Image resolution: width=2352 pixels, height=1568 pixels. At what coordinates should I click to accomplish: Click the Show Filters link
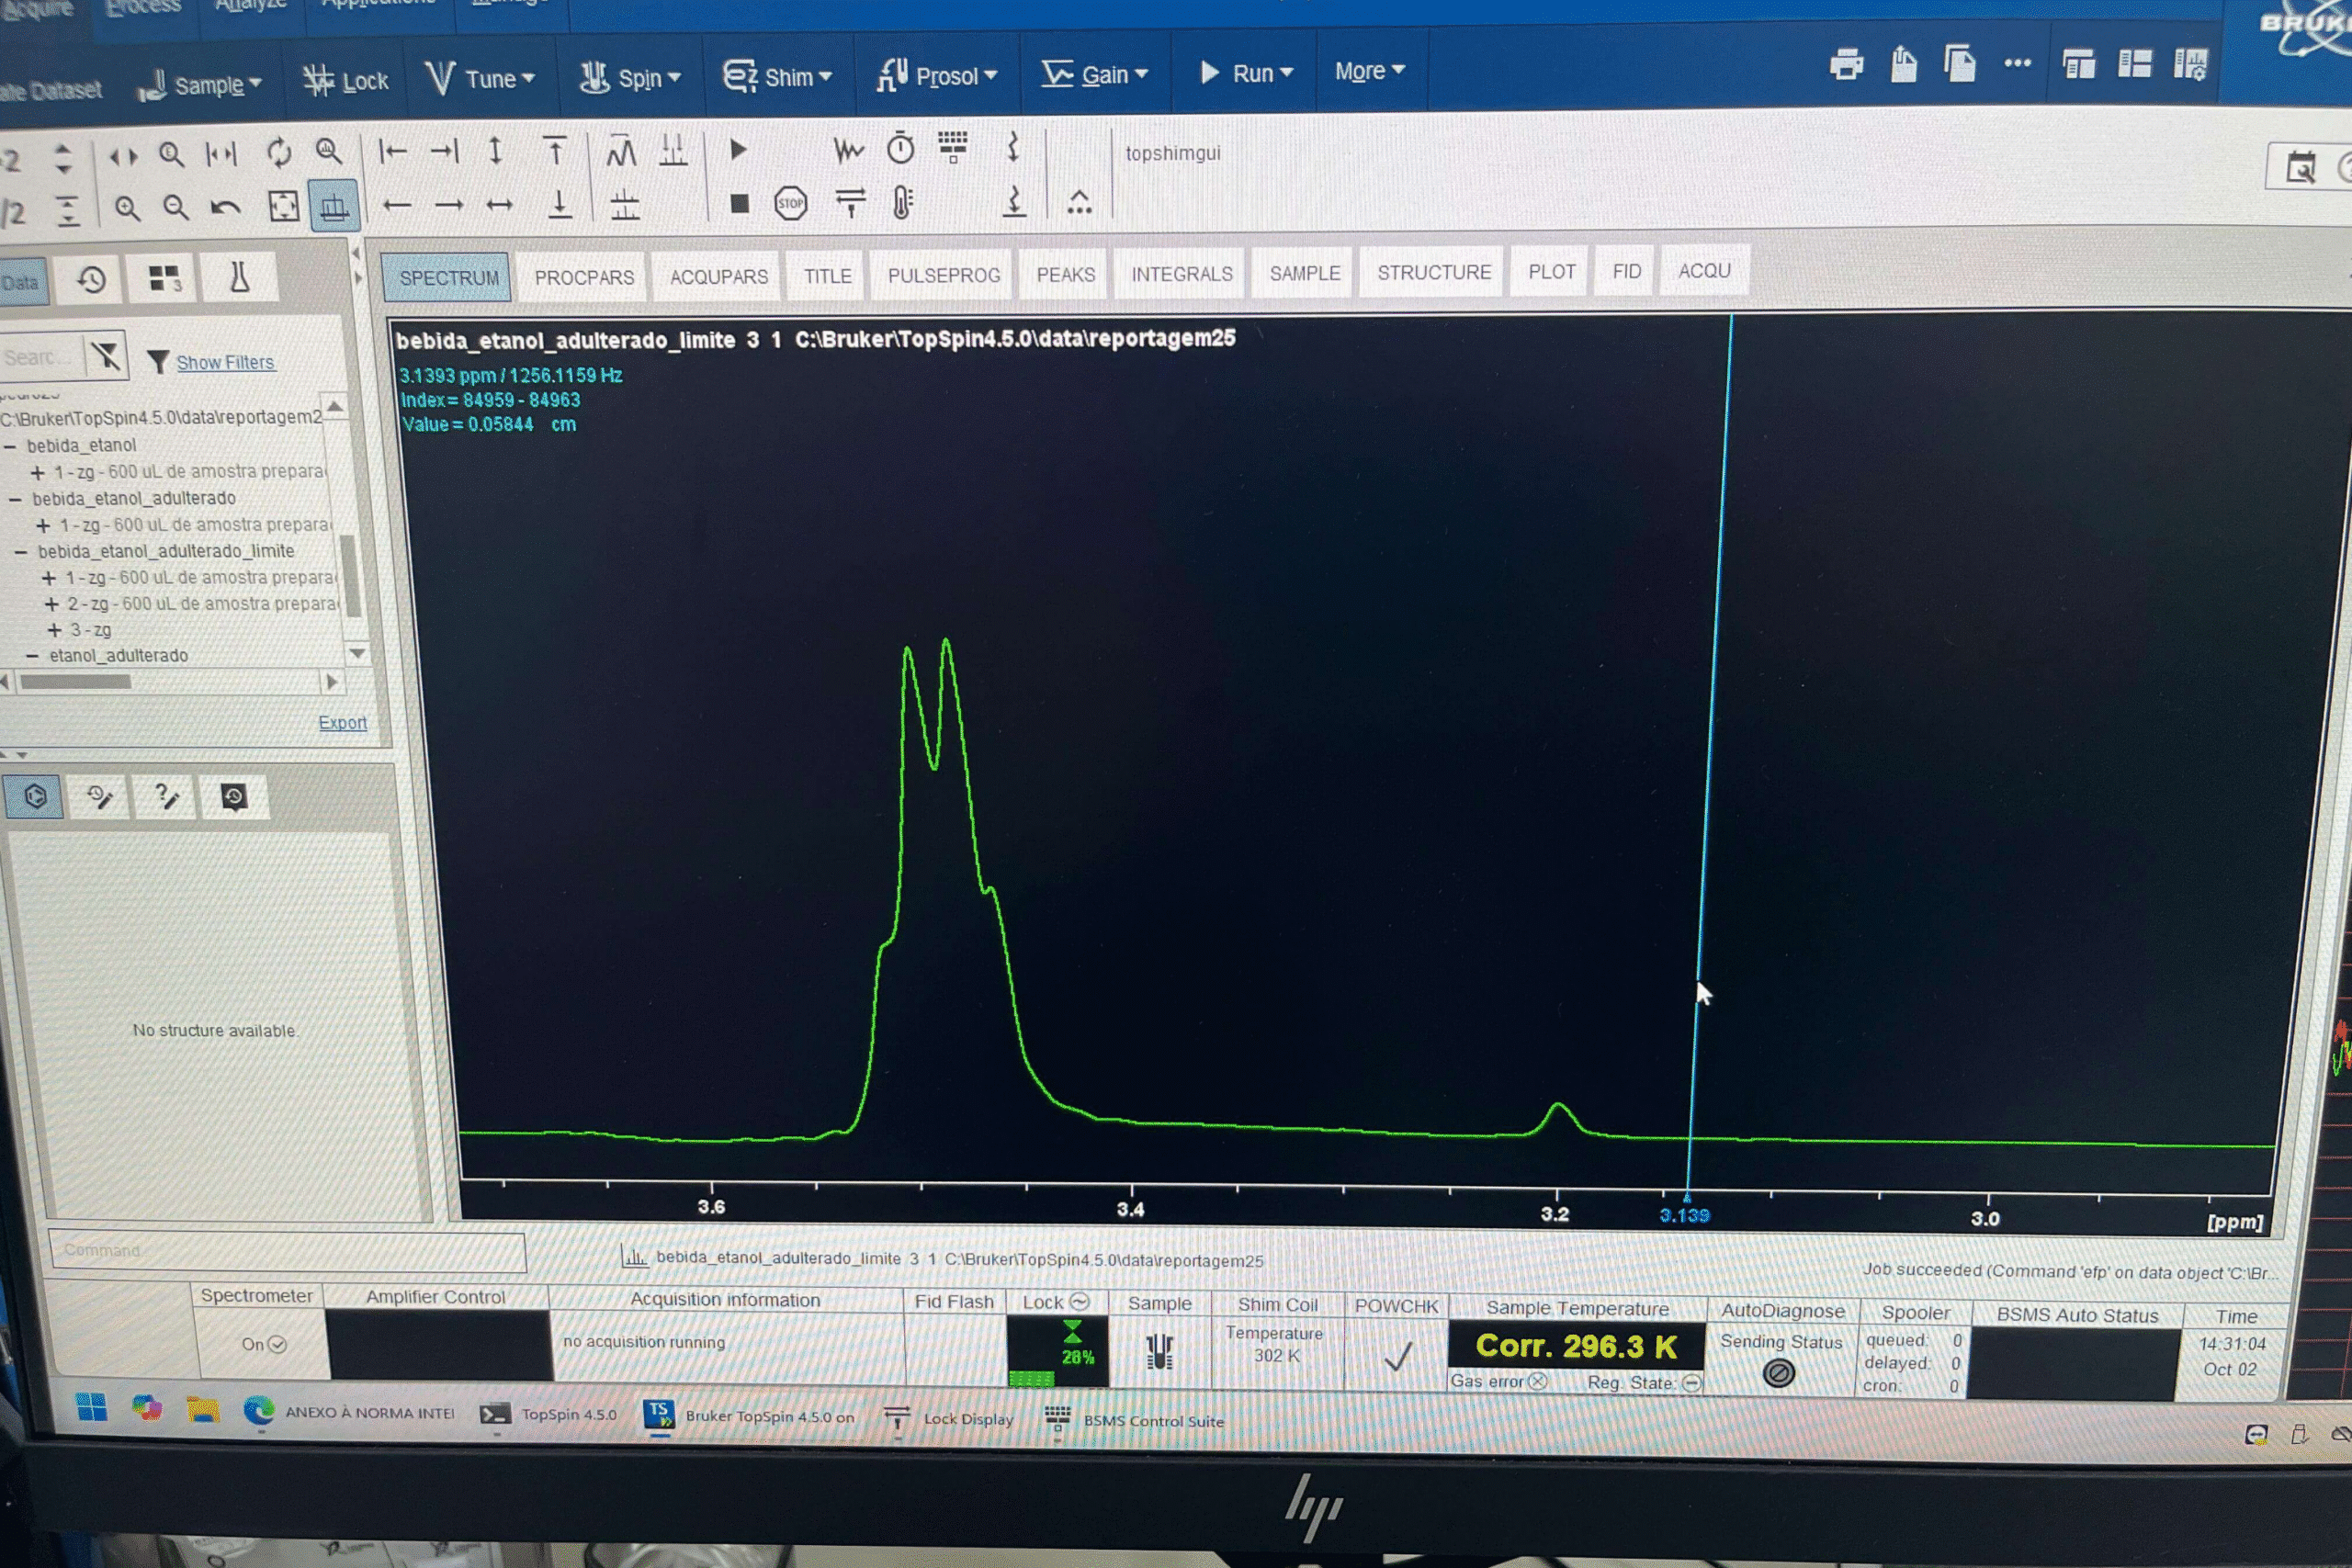tap(225, 362)
